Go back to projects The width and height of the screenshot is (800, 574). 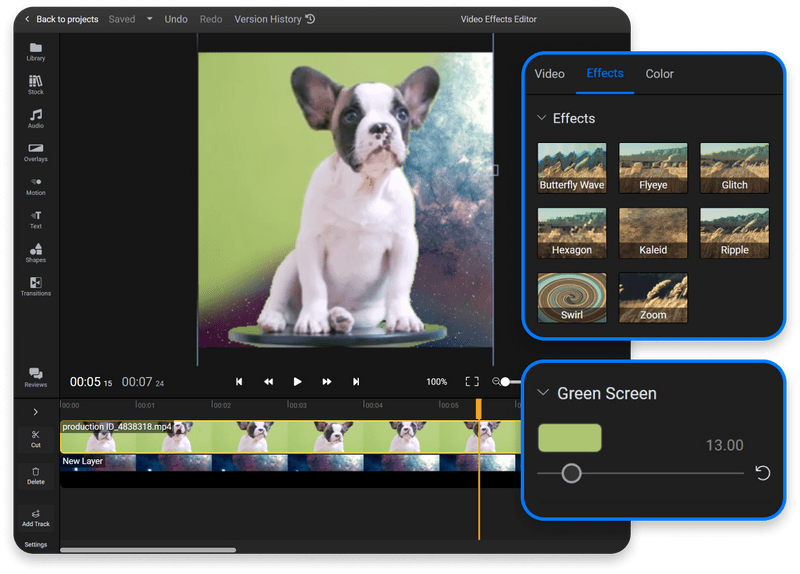tap(62, 19)
